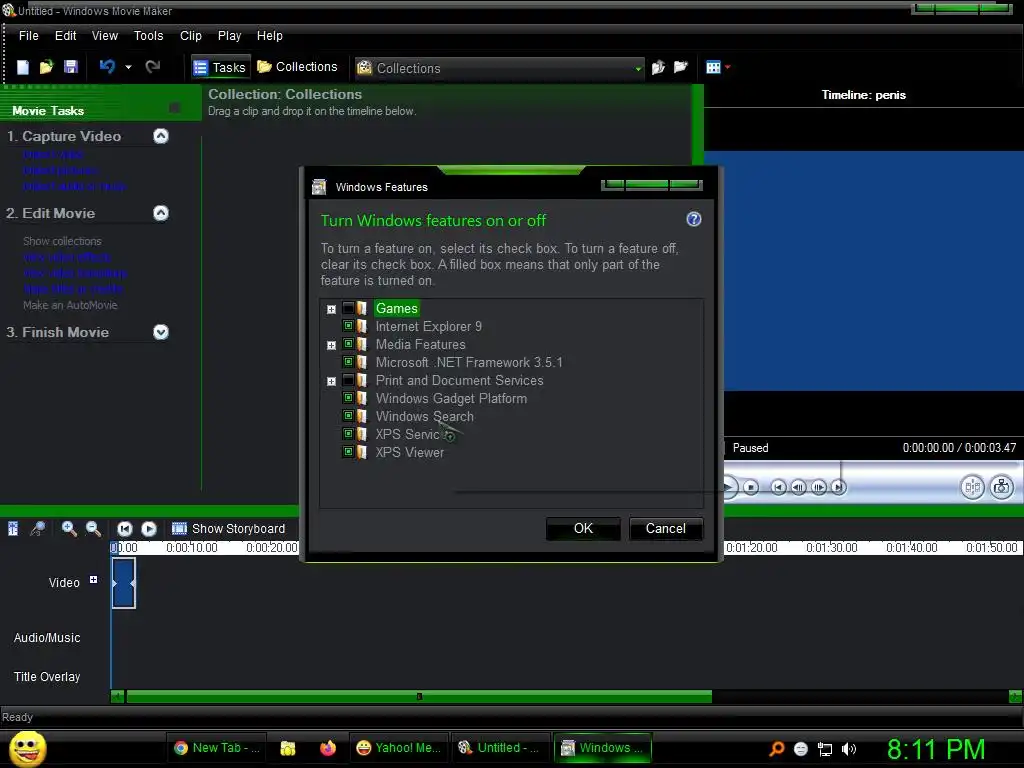Split the clip using the preview split icon
The image size is (1024, 768).
coord(972,487)
